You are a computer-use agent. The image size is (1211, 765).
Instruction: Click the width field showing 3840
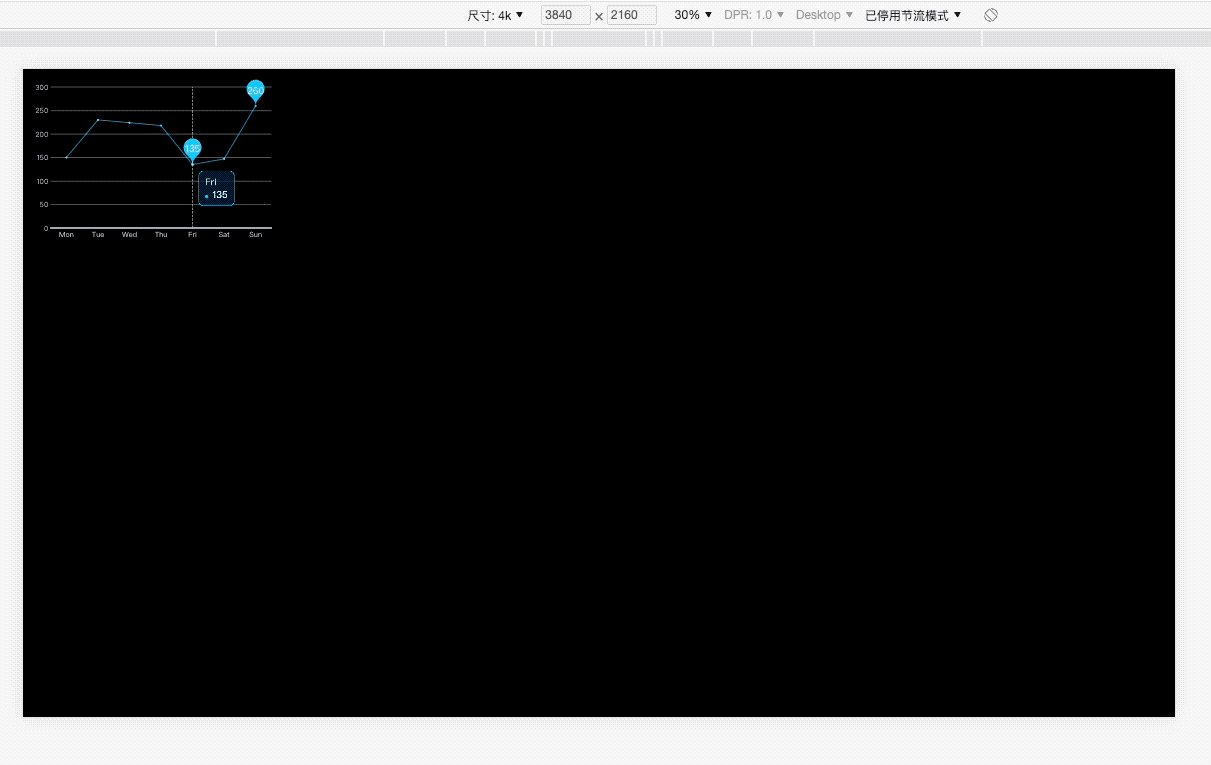tap(566, 15)
